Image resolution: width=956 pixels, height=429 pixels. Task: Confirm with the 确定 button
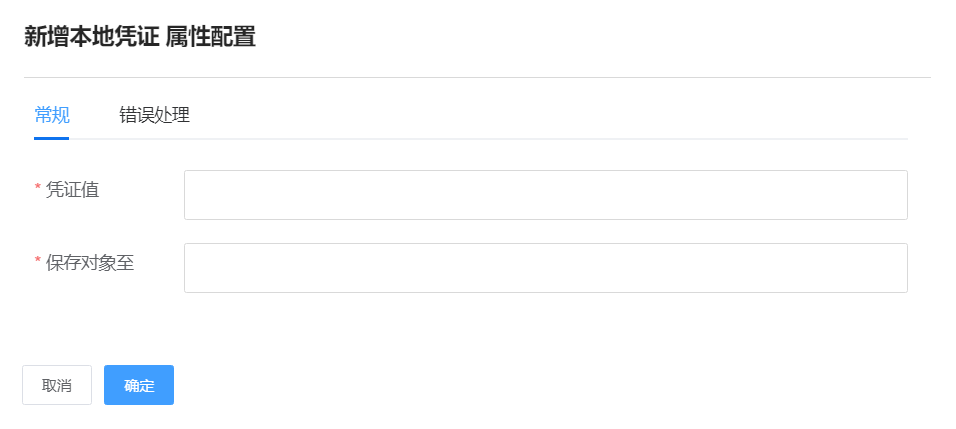[x=139, y=385]
